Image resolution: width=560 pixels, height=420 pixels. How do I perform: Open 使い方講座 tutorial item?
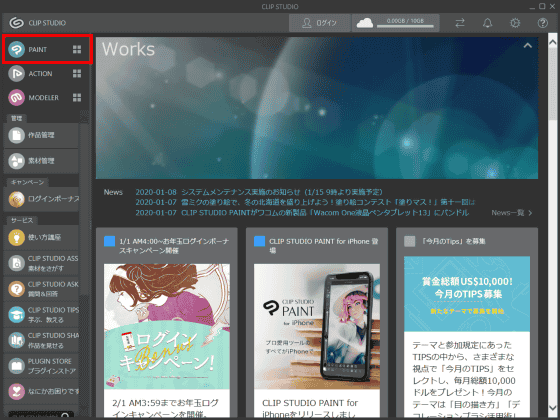click(41, 237)
